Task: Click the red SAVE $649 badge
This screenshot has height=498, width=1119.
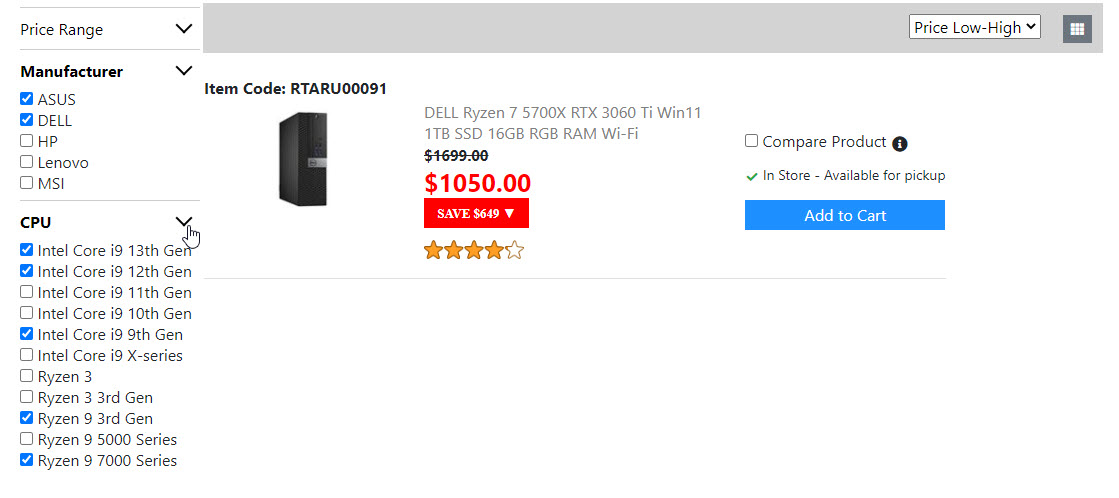Action: tap(476, 213)
